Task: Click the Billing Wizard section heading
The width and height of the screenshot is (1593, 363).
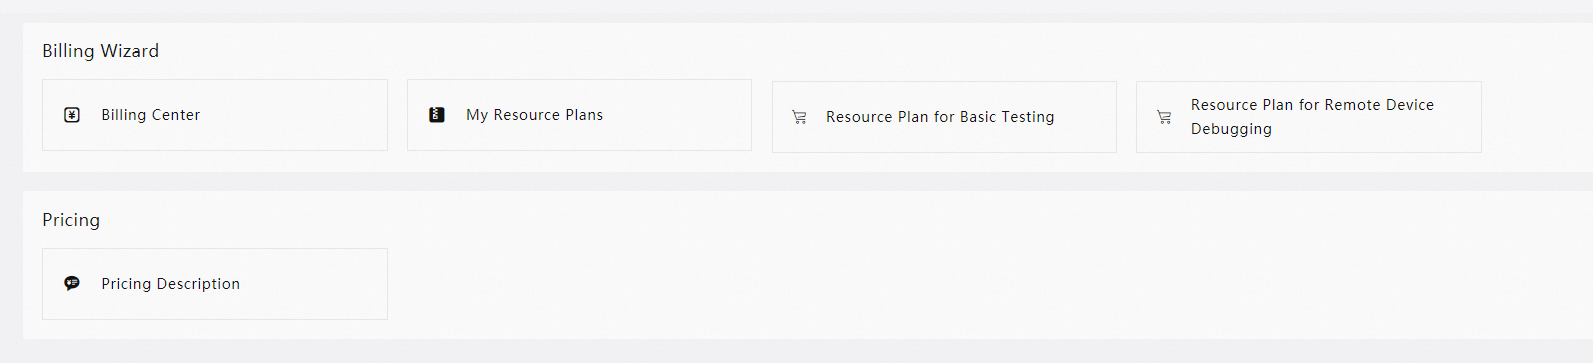Action: [100, 51]
